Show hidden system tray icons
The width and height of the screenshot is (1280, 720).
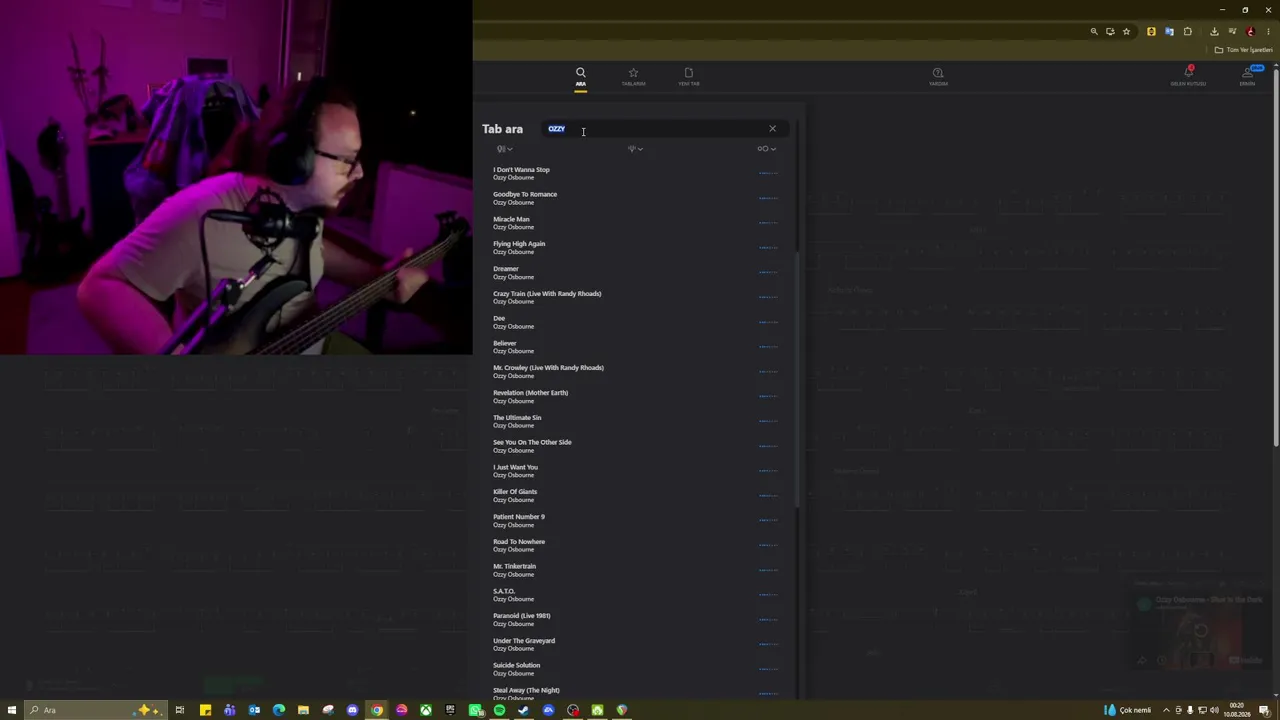pyautogui.click(x=1166, y=710)
